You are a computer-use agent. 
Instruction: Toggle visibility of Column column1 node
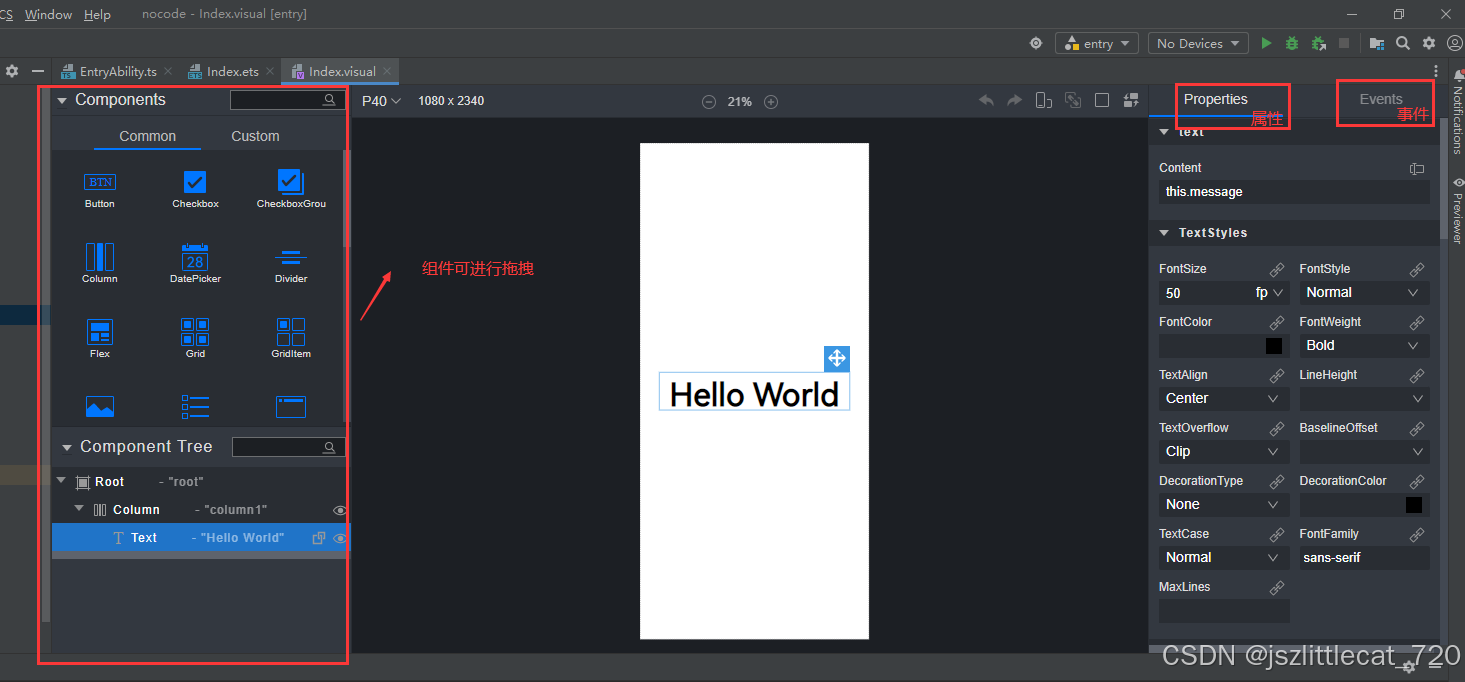340,510
